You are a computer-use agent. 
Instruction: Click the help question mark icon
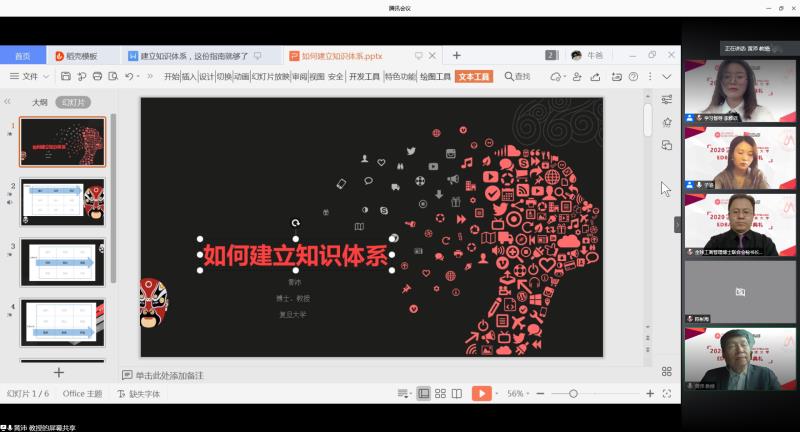click(633, 77)
